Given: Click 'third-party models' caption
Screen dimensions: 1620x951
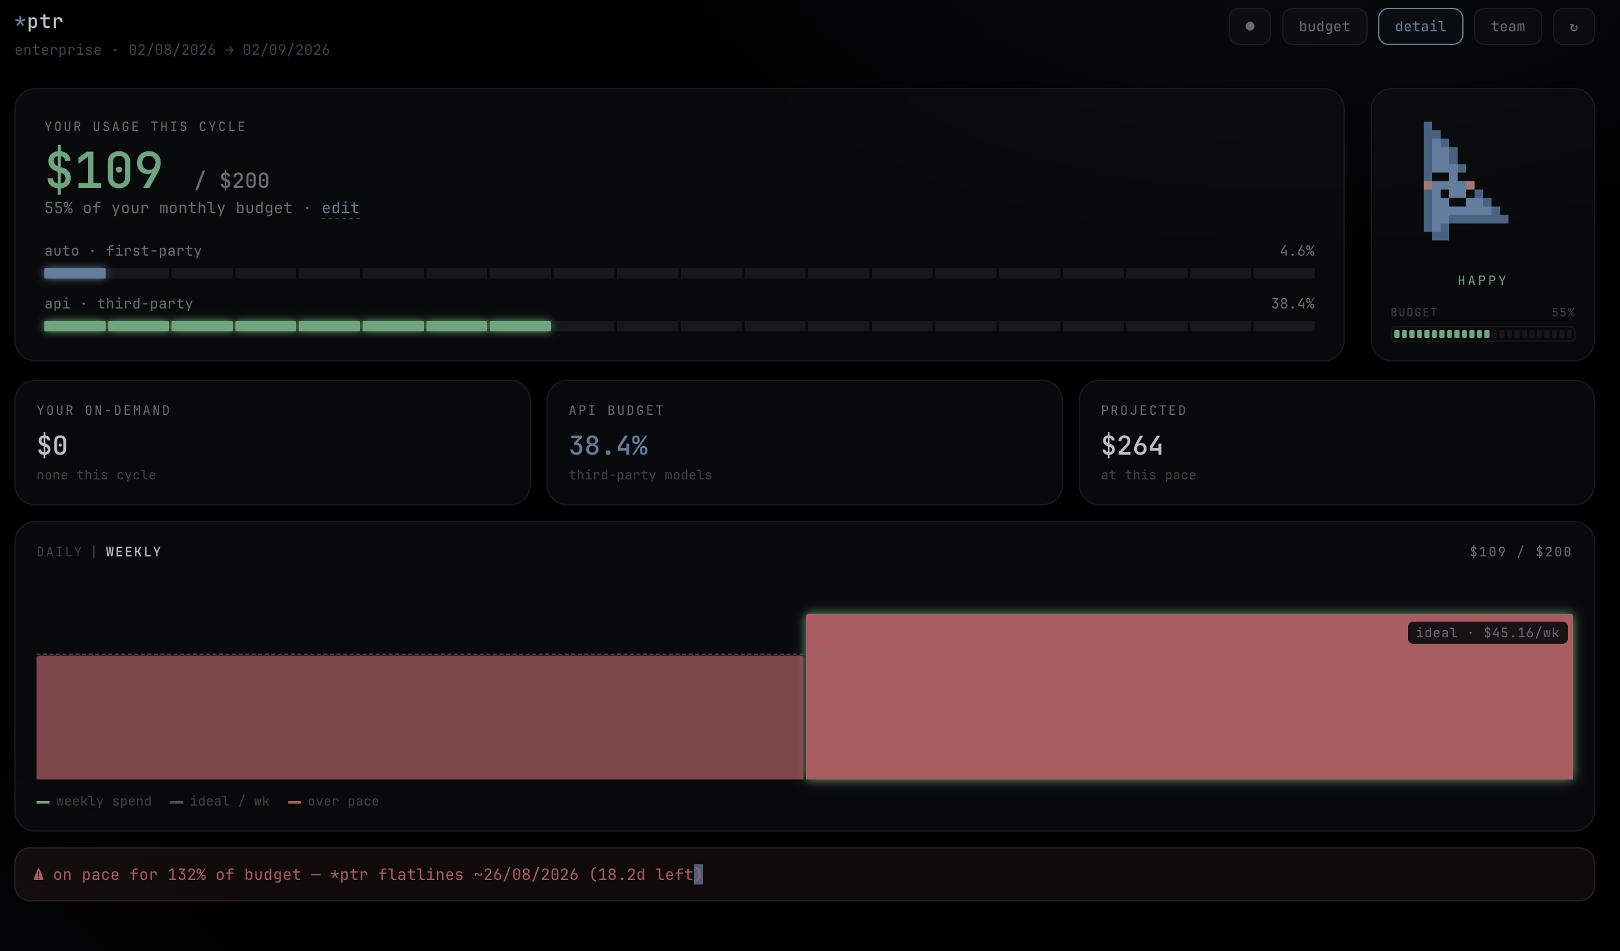Looking at the screenshot, I should pos(640,475).
